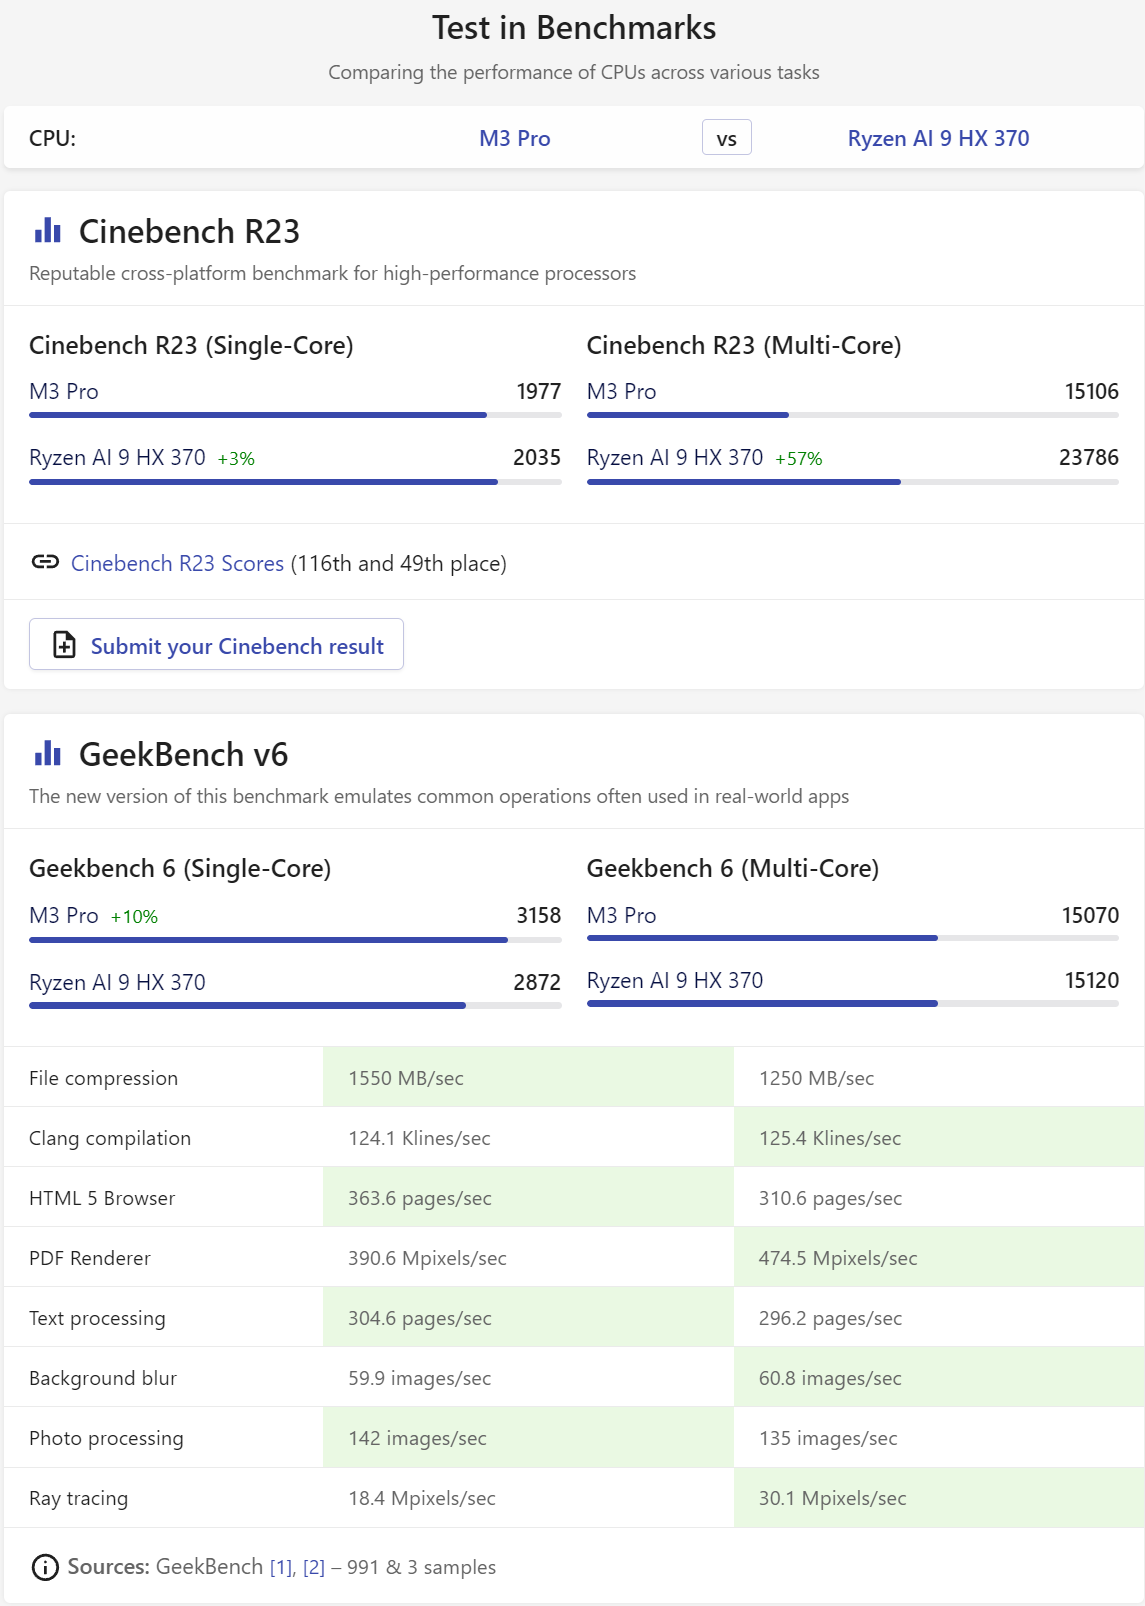
Task: Click M3 Pro under Cinebench R23 Single-Core
Action: pyautogui.click(x=64, y=391)
